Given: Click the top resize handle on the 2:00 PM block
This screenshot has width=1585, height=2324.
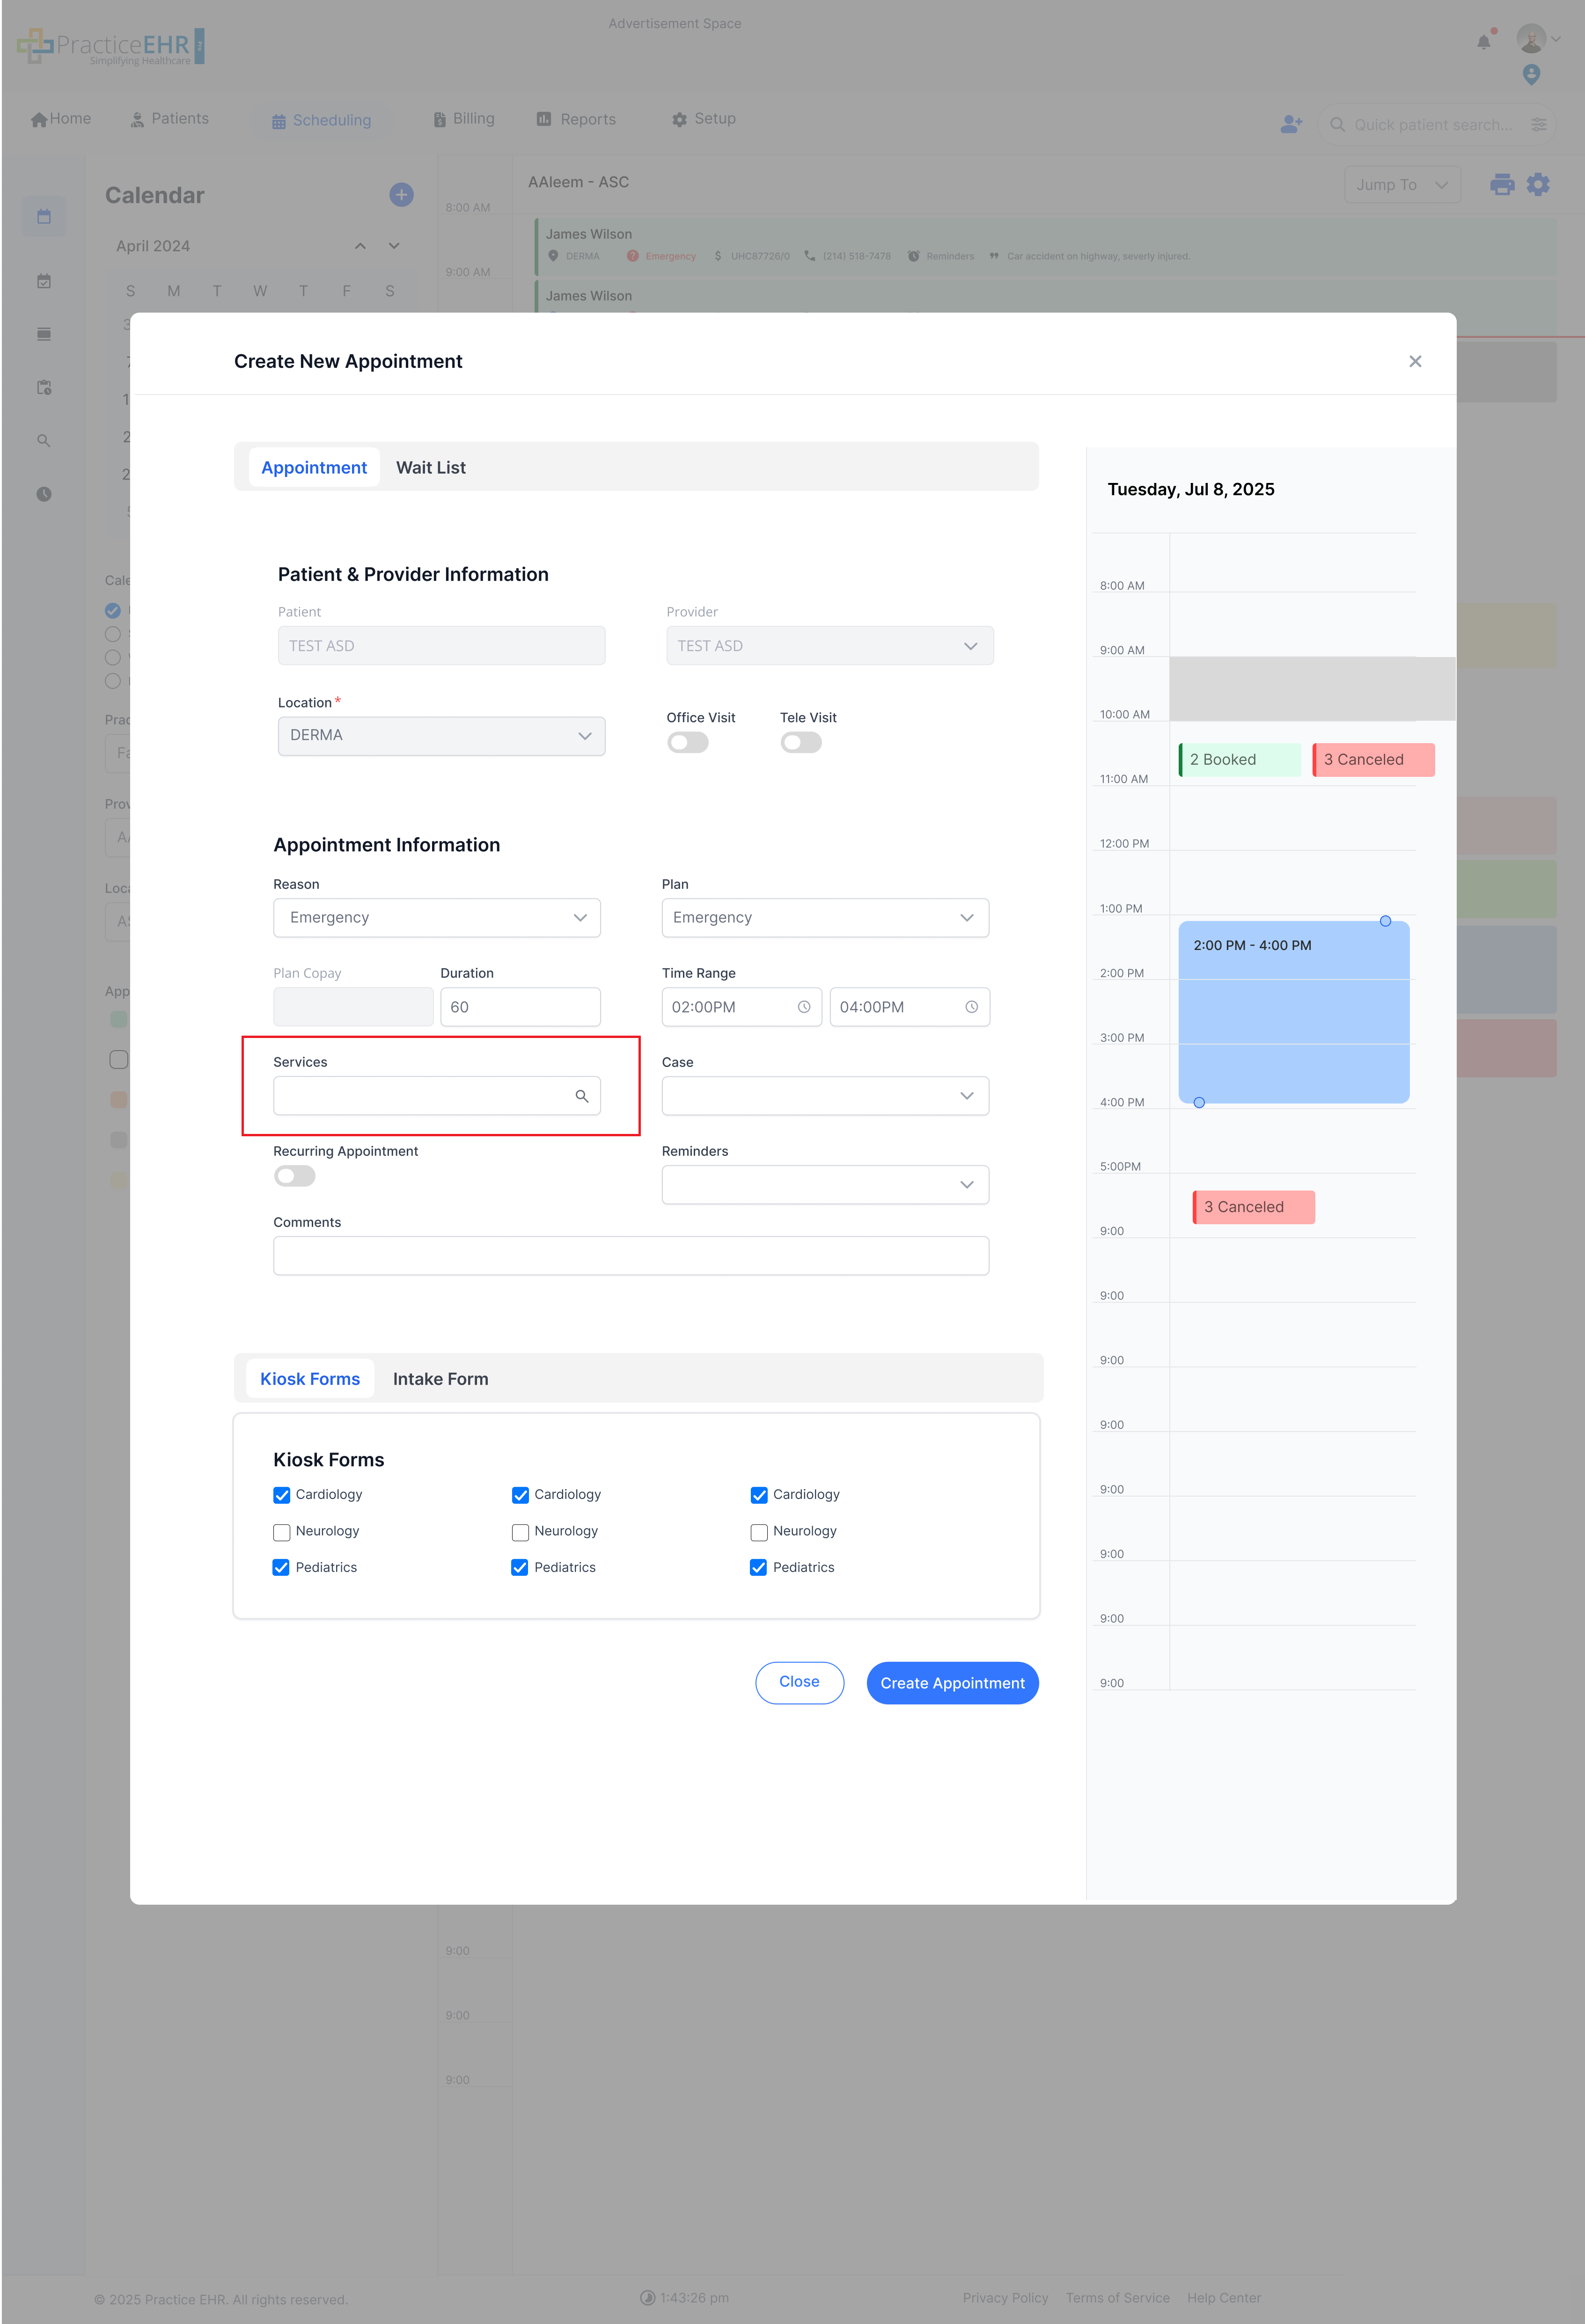Looking at the screenshot, I should tap(1385, 921).
